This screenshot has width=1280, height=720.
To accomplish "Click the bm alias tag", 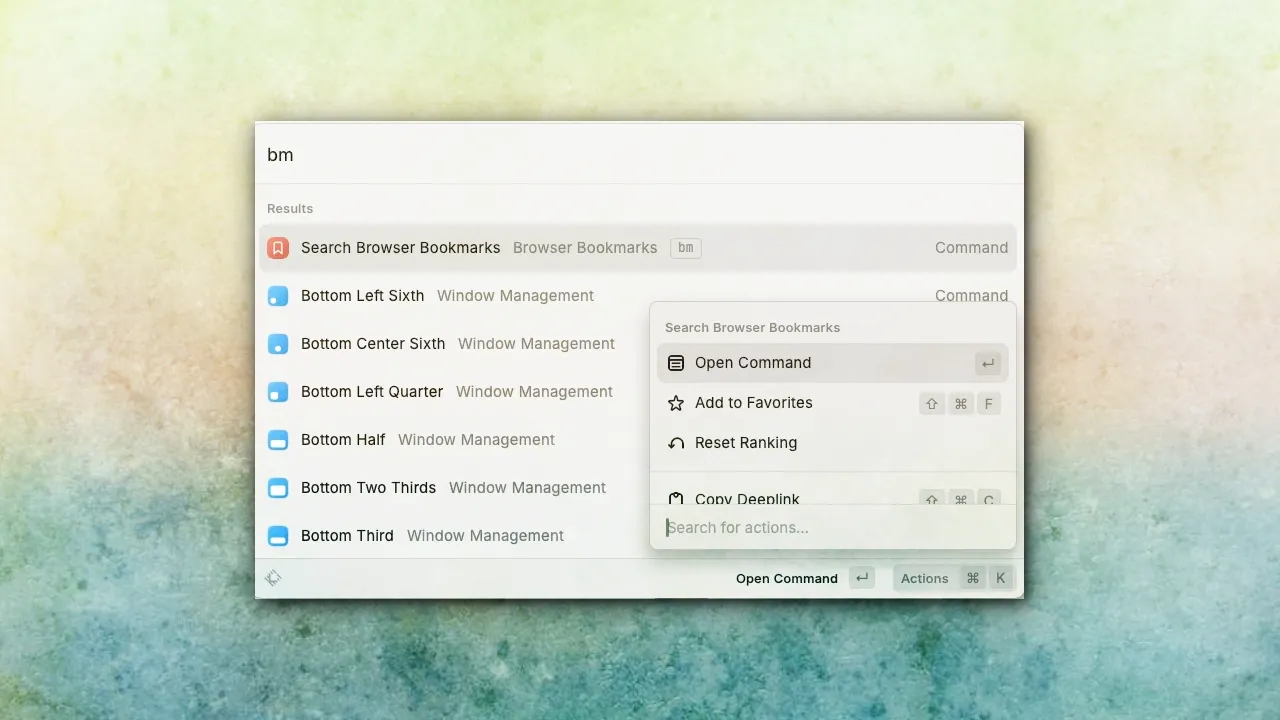I will [x=686, y=248].
